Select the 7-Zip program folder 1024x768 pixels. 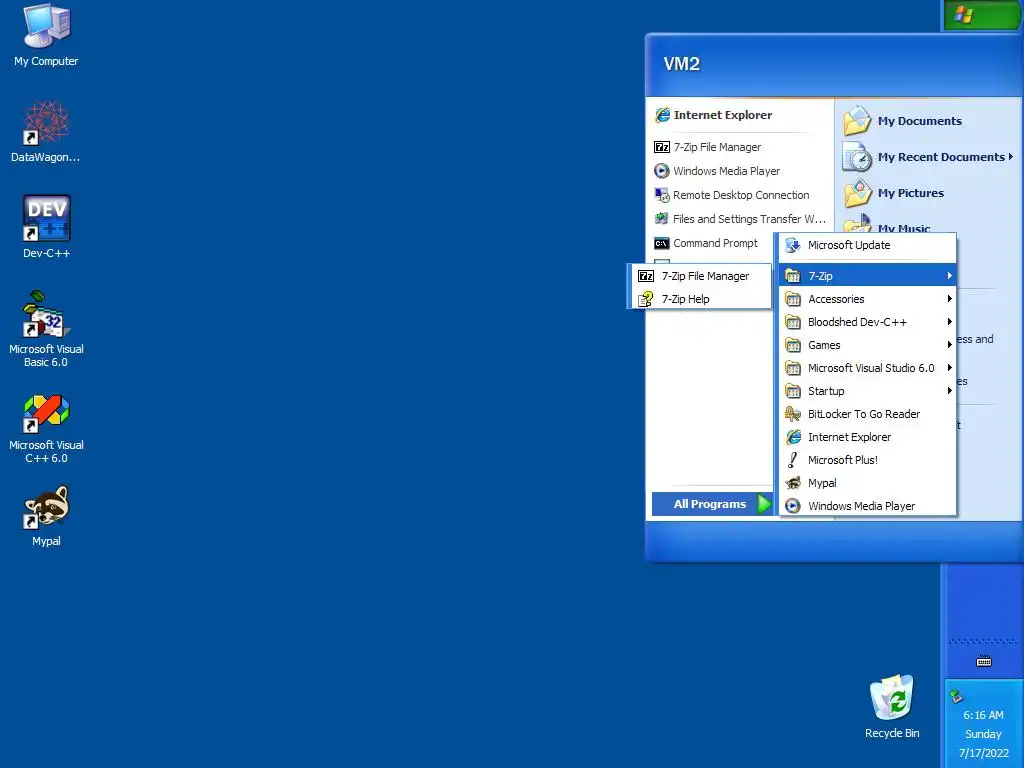pos(867,276)
